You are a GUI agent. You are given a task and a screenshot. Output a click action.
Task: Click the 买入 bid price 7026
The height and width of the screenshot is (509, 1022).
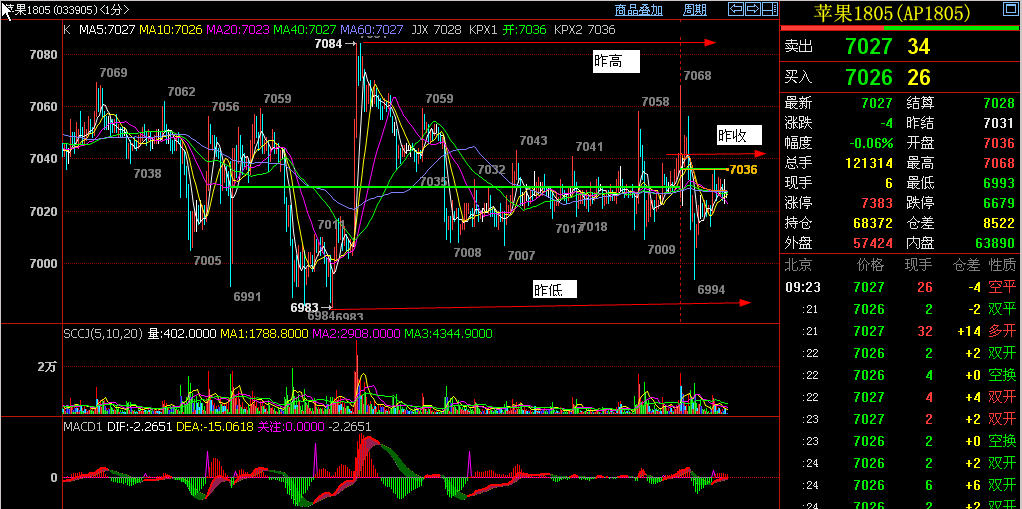(867, 77)
